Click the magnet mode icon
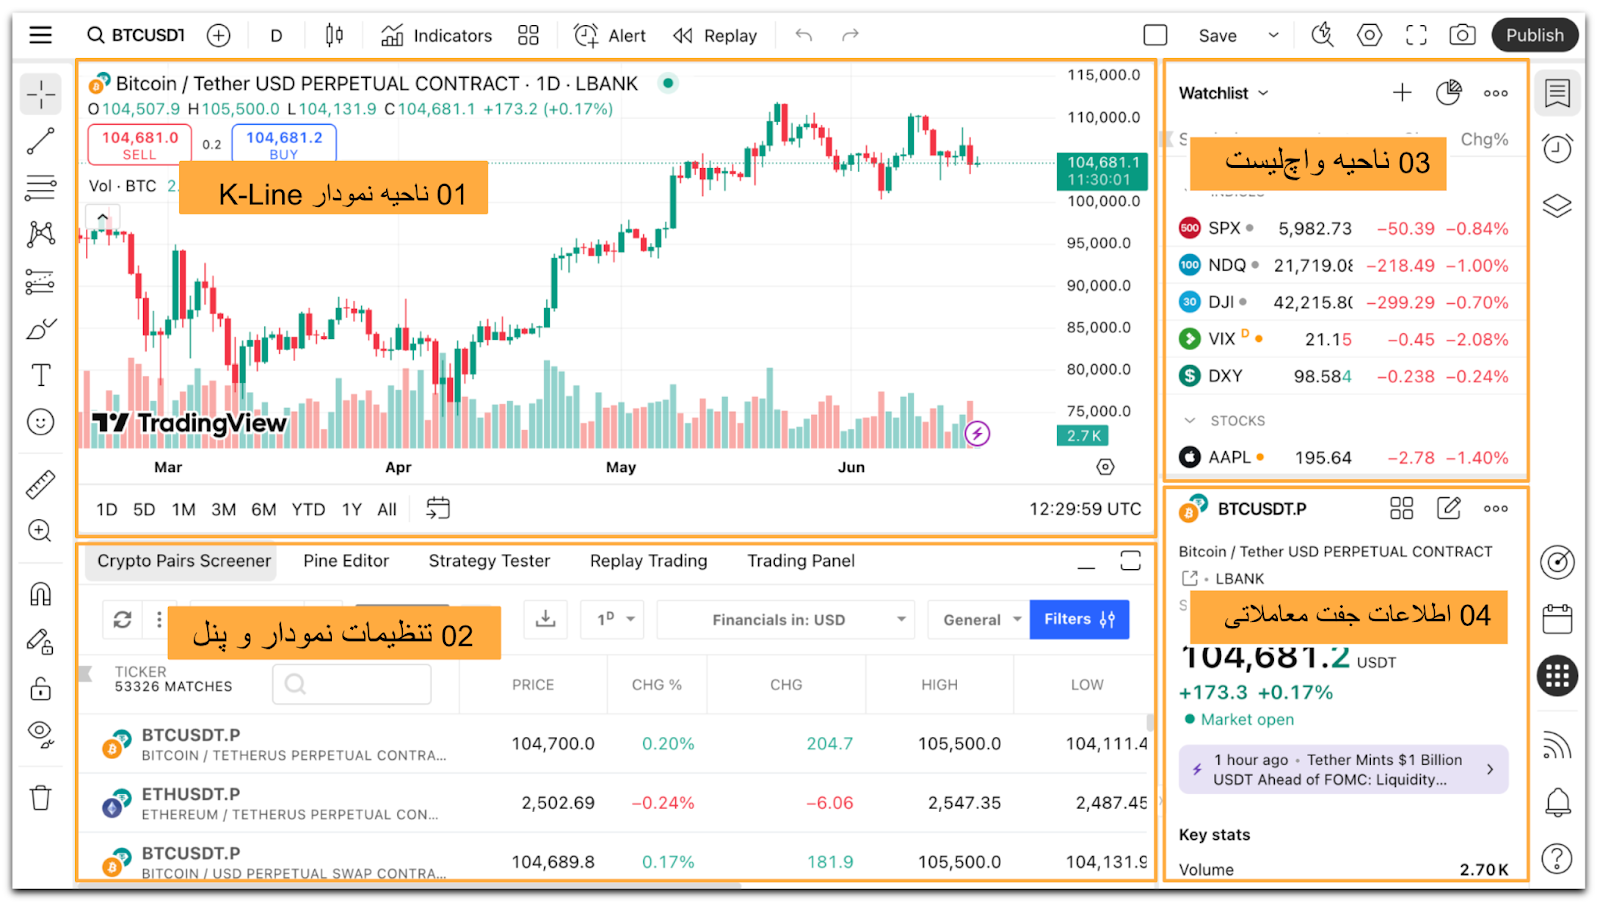This screenshot has width=1600, height=905. point(40,594)
